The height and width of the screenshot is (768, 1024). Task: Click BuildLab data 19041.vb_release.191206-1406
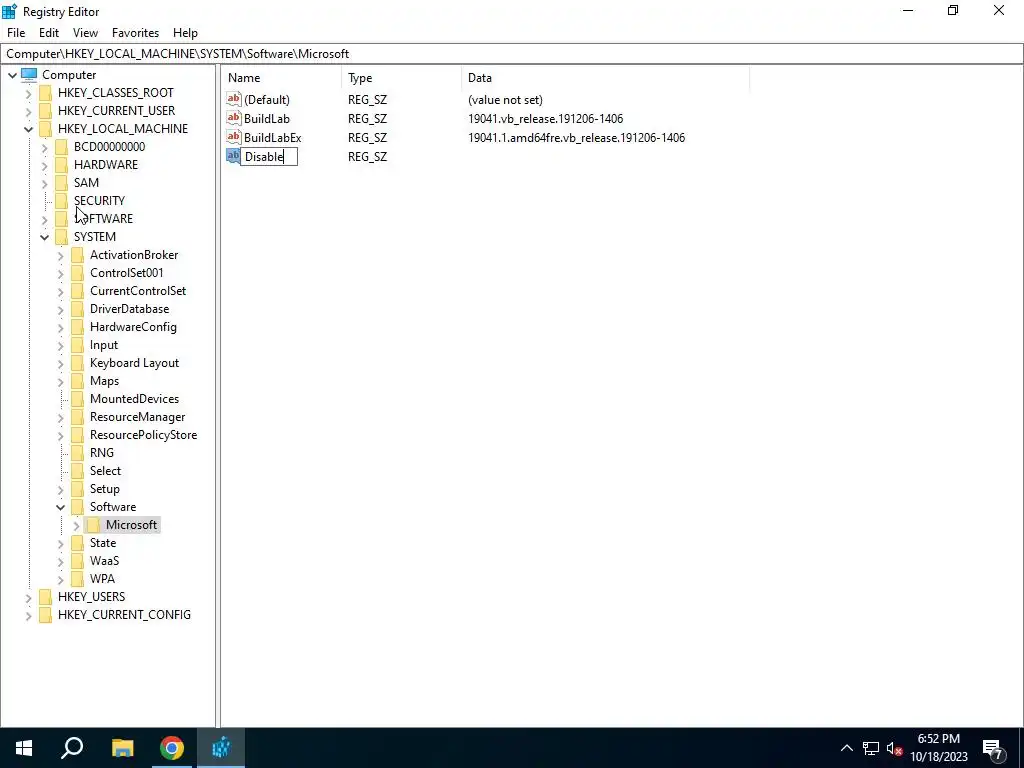click(x=545, y=119)
